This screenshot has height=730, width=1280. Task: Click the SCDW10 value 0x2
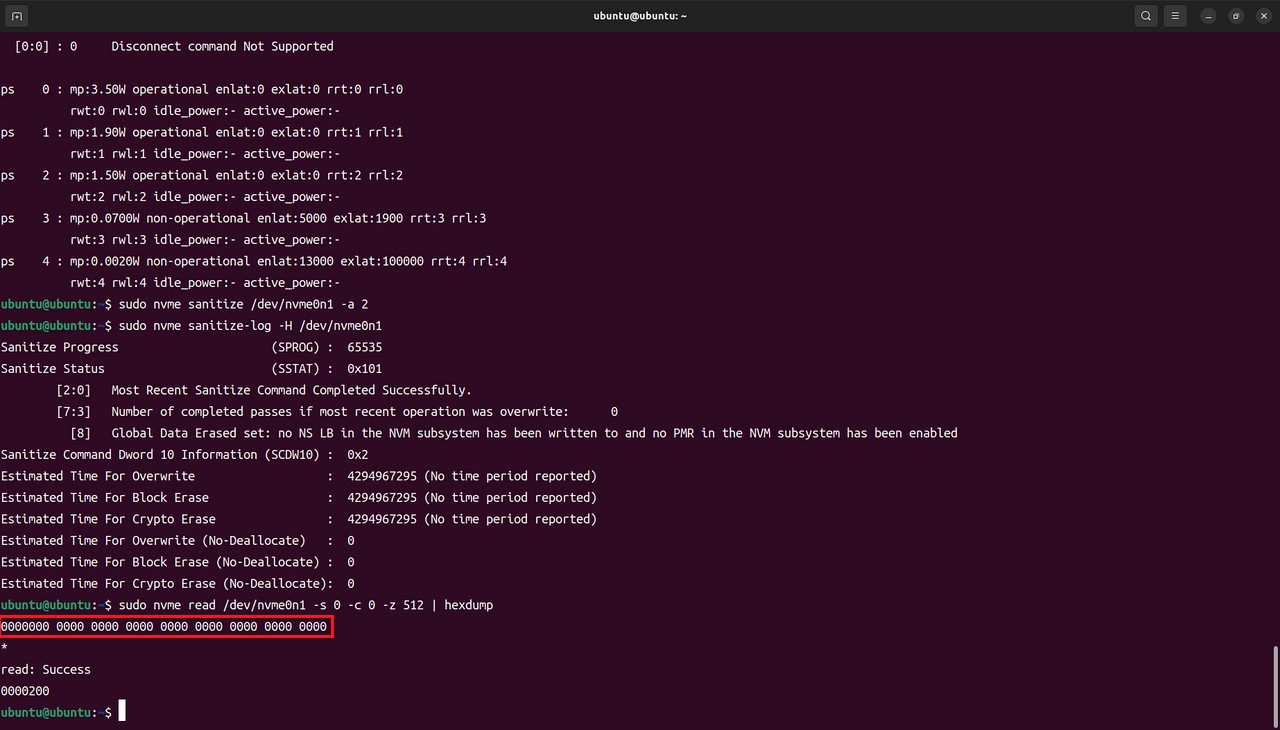[x=358, y=455]
